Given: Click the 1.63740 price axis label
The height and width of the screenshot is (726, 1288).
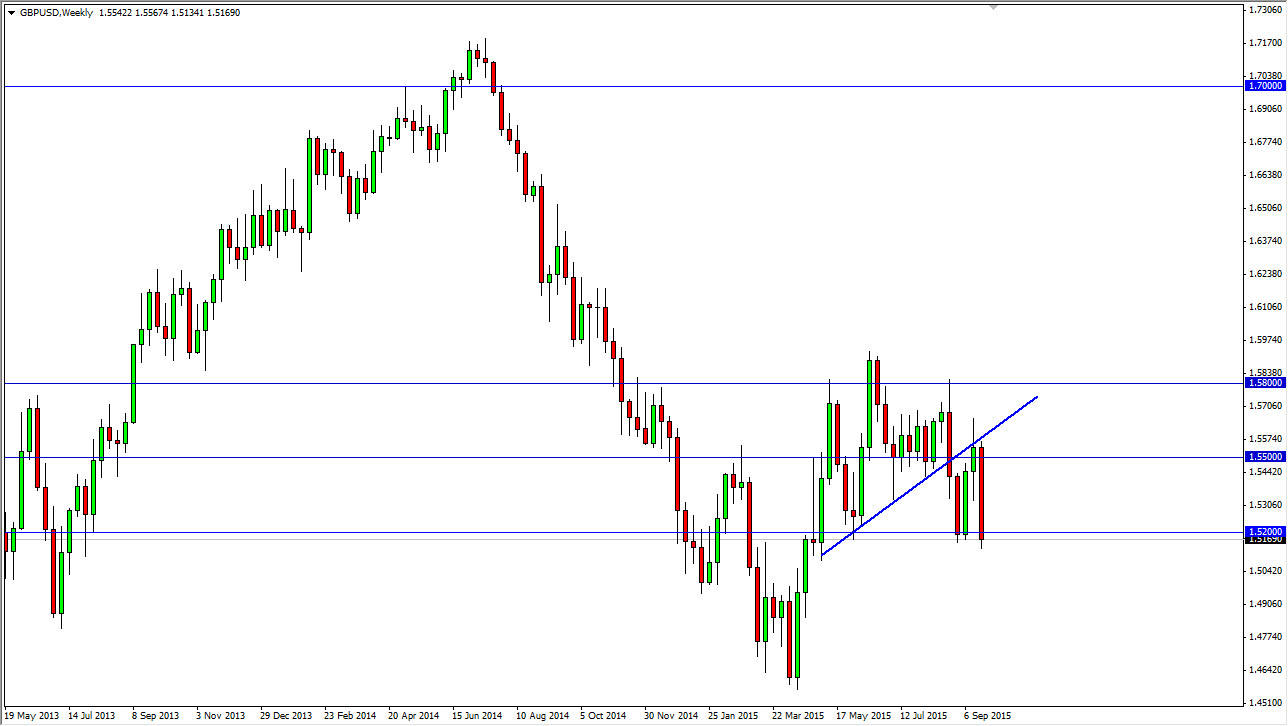Looking at the screenshot, I should [x=1266, y=241].
